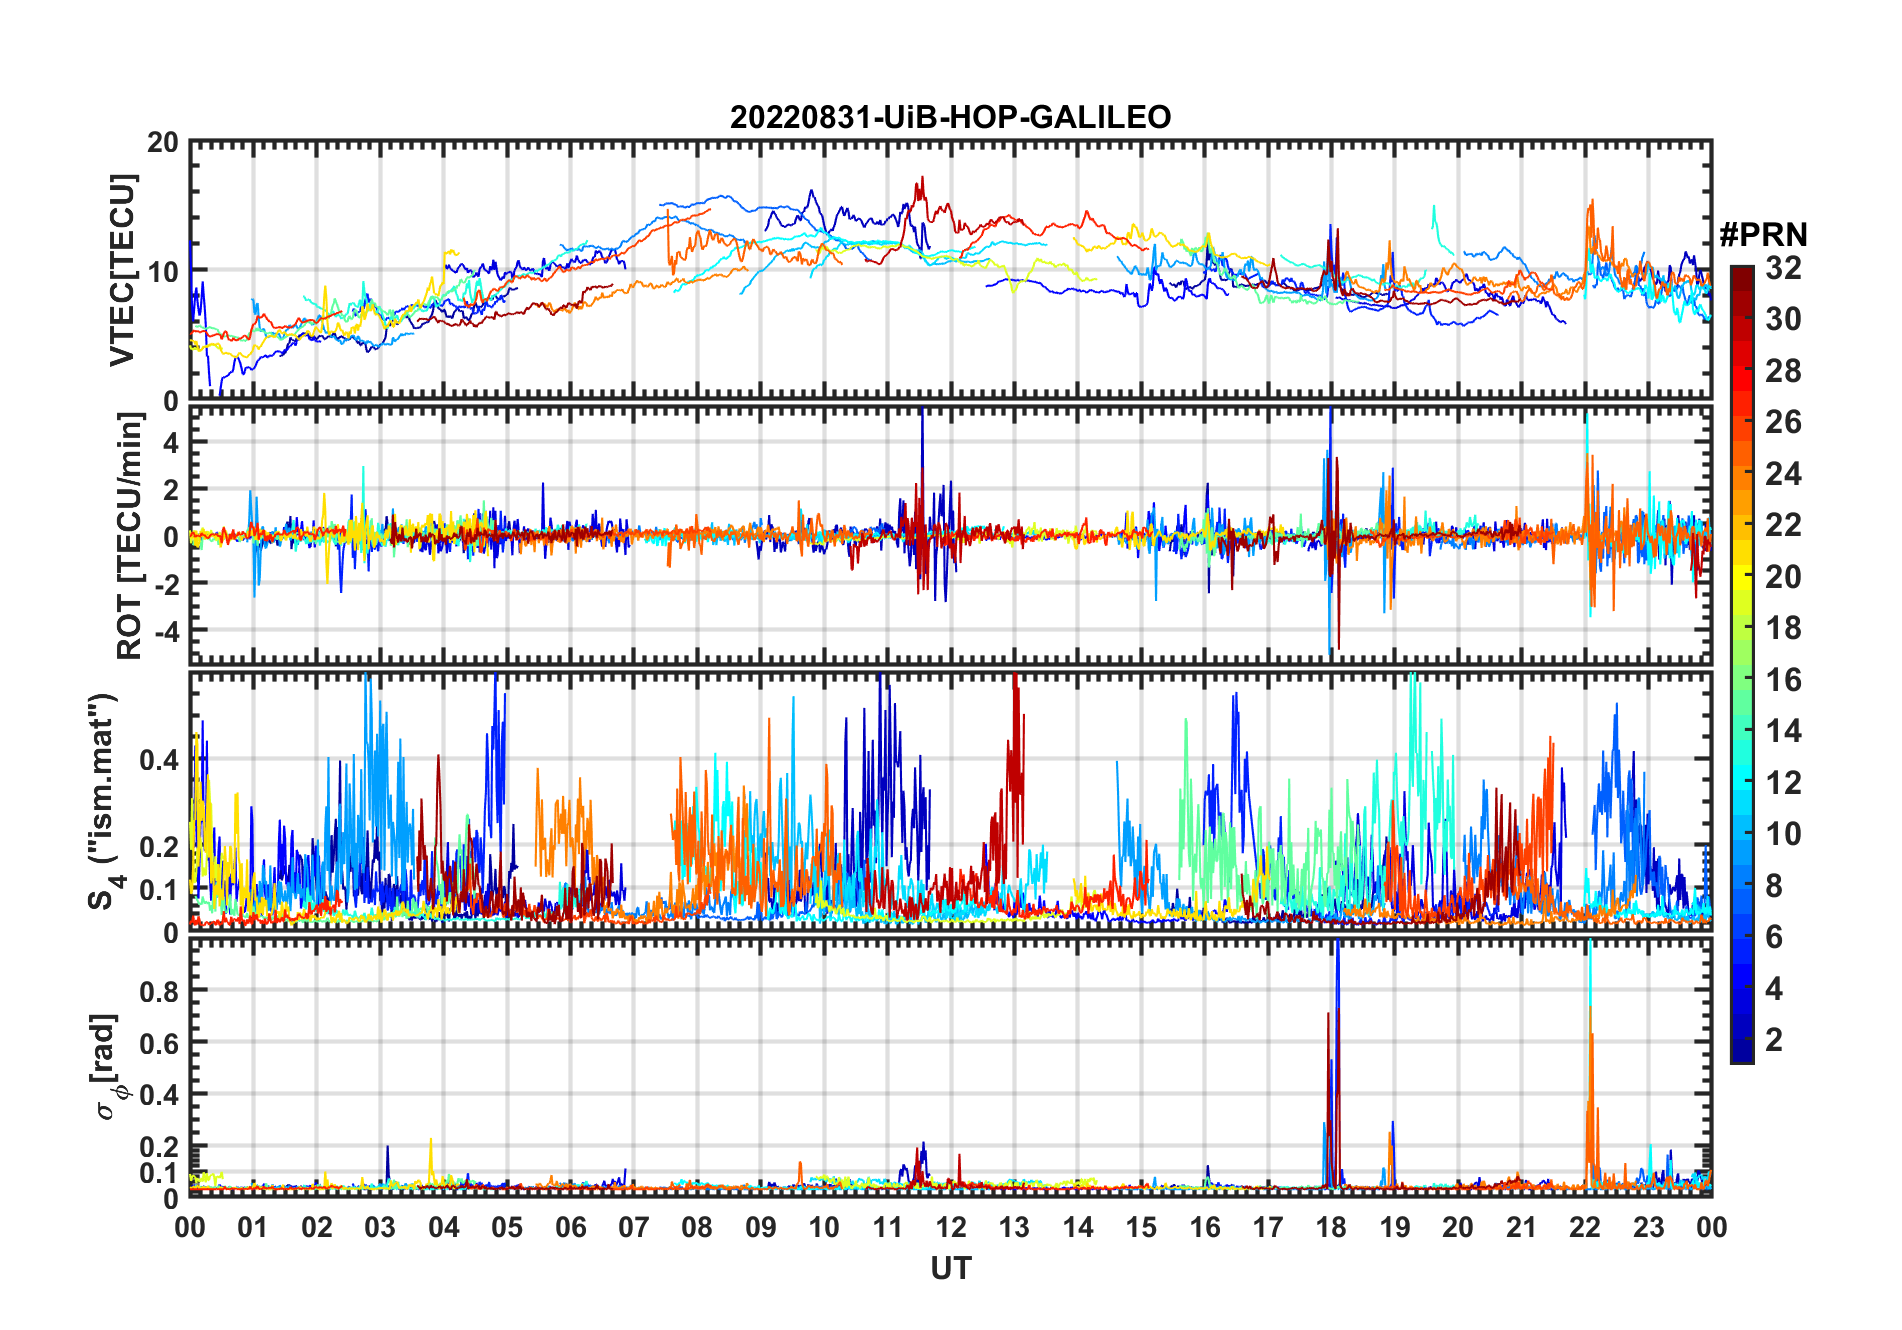This screenshot has width=1902, height=1330.
Task: Select the "0.6" tick on σφ axis
Action: coord(159,1043)
